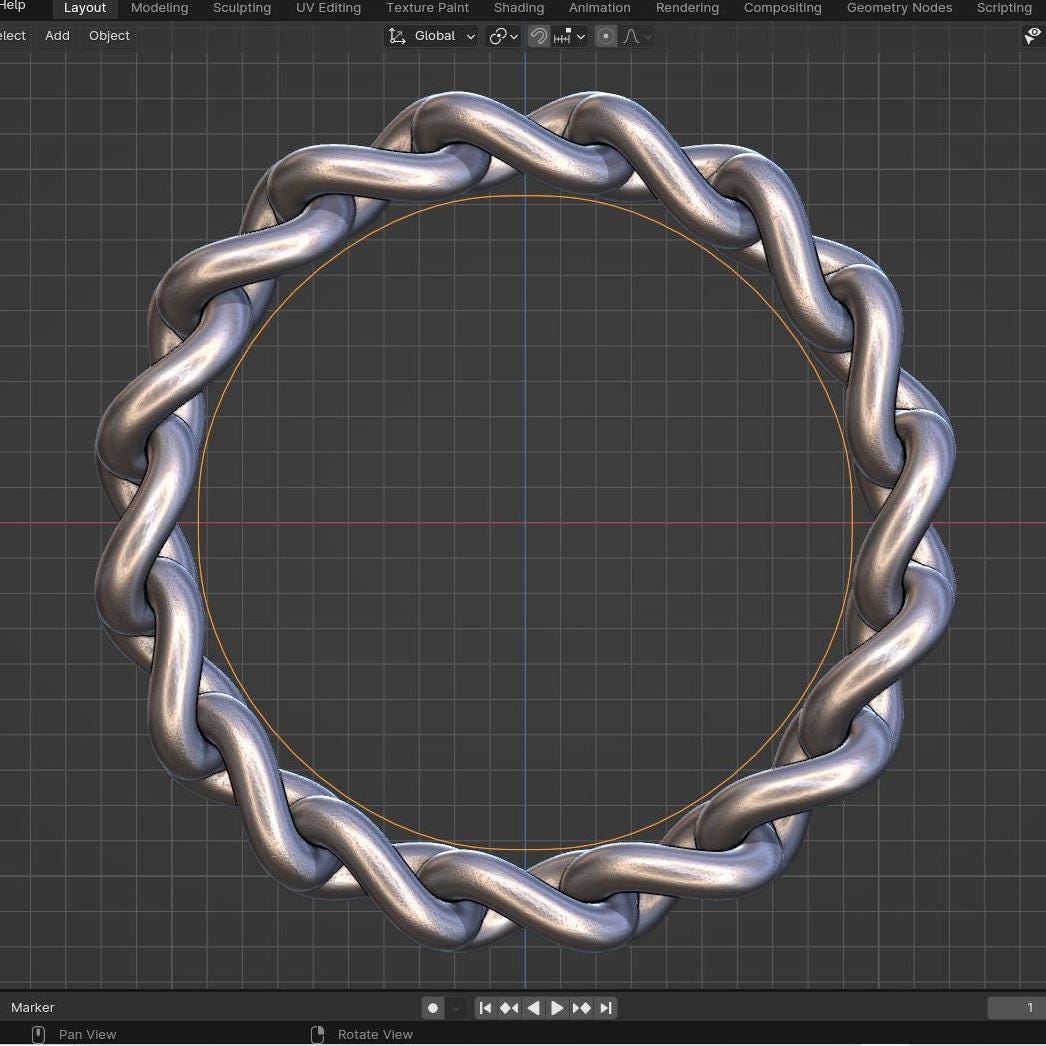Click the Pan View status text
Screen dimensions: 1046x1046
click(x=87, y=1035)
